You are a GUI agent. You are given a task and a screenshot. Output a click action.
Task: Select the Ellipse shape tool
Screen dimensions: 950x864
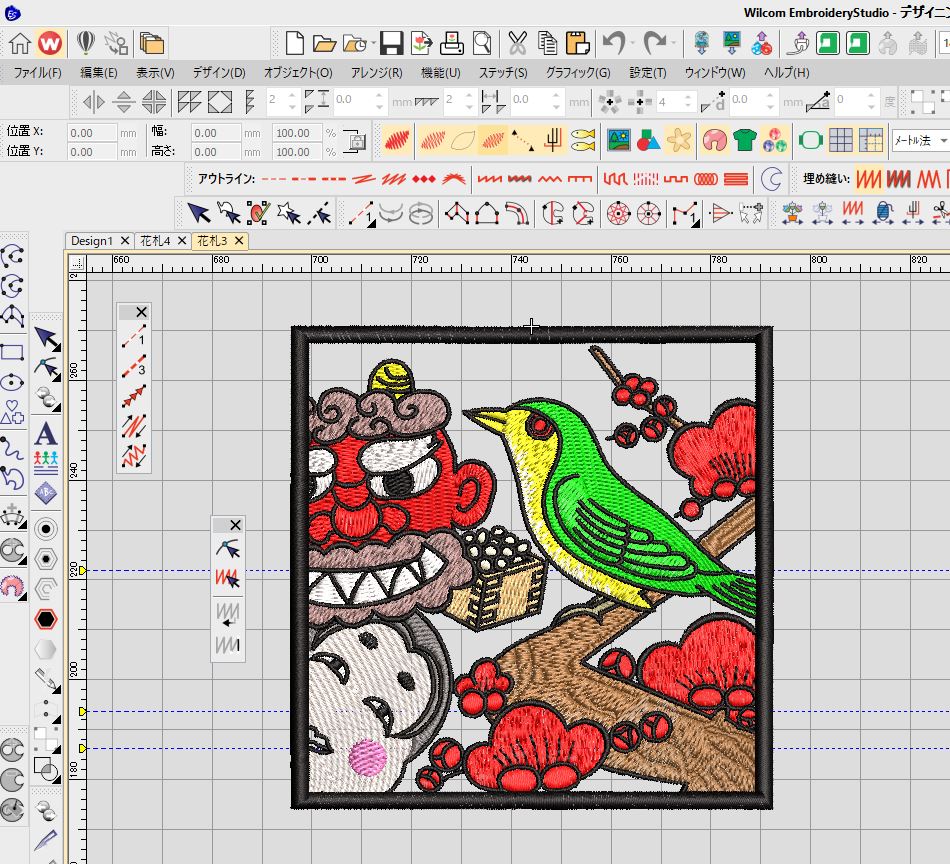click(12, 383)
